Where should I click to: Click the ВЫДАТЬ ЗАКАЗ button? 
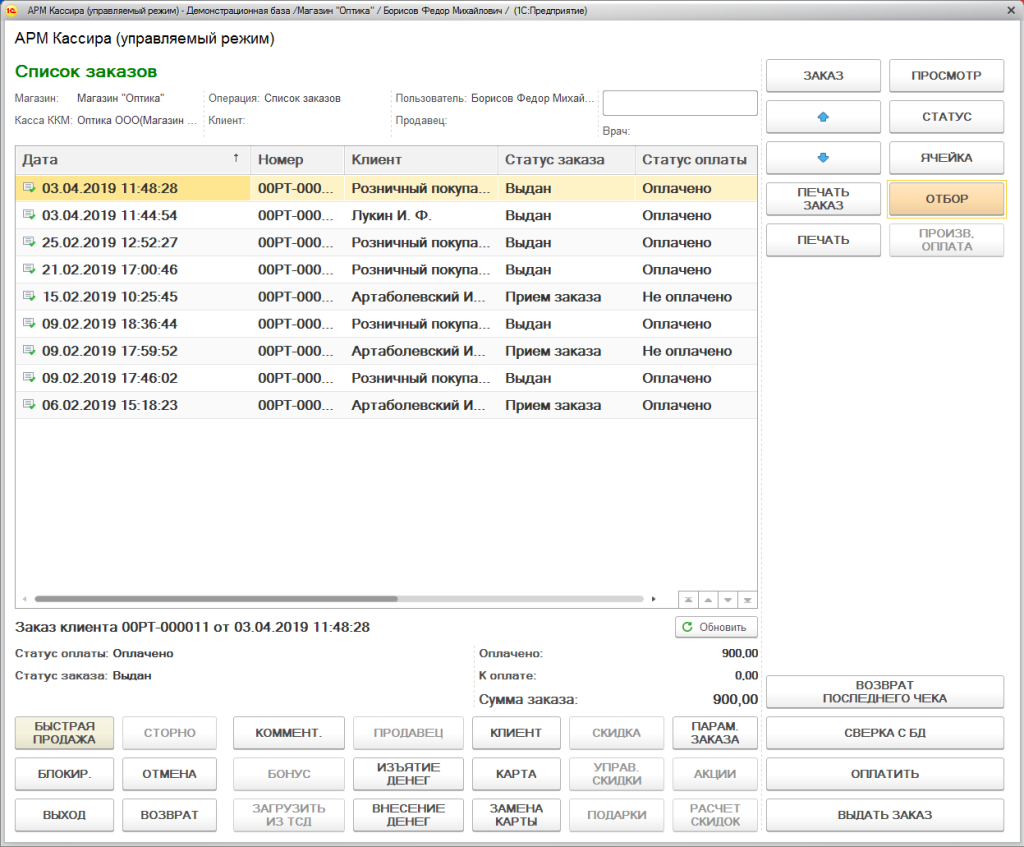click(x=884, y=815)
